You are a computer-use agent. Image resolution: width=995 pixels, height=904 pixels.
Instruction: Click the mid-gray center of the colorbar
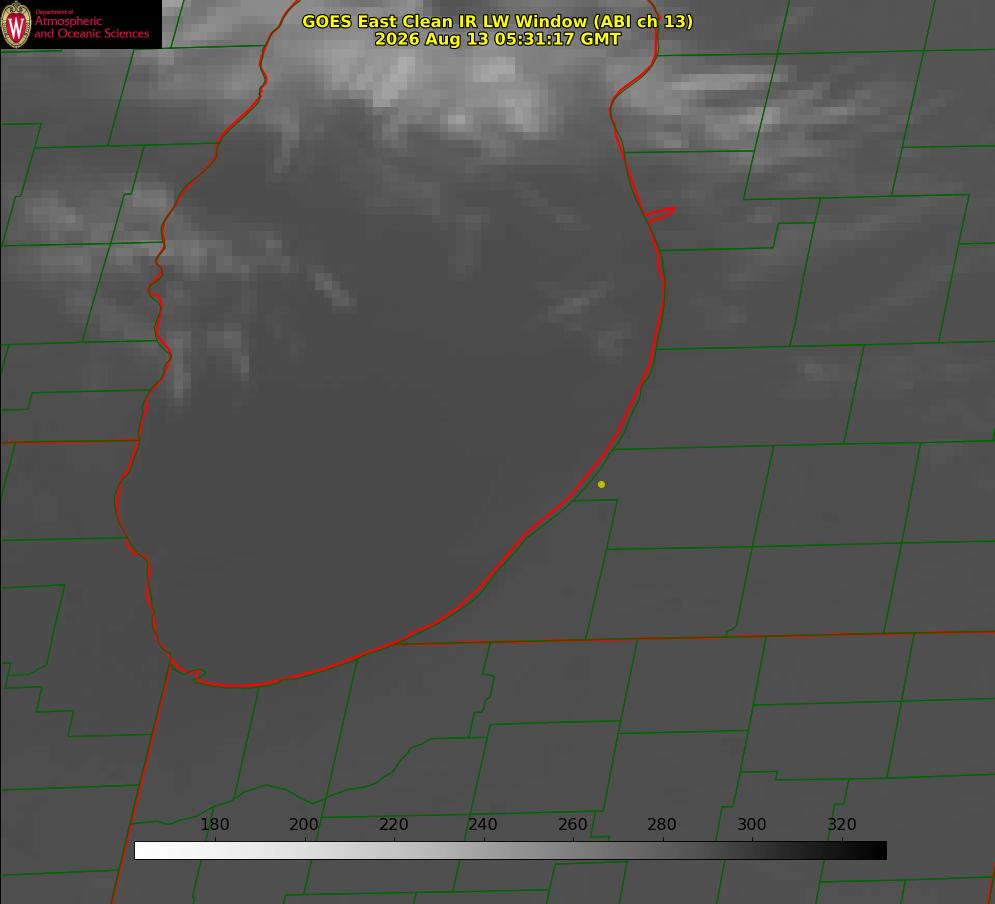click(510, 851)
